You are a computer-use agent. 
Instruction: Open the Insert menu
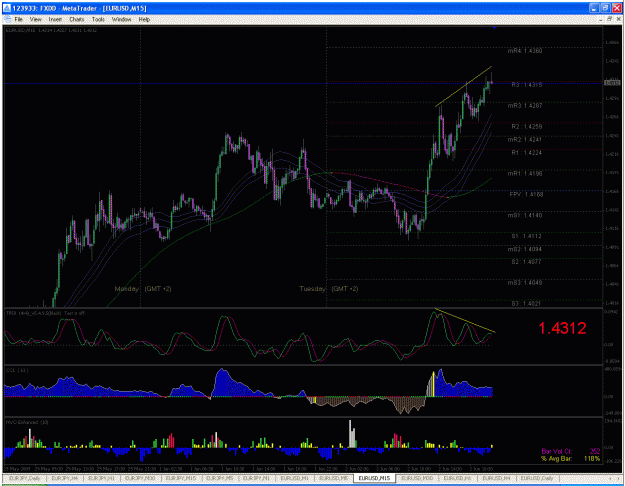click(x=55, y=19)
